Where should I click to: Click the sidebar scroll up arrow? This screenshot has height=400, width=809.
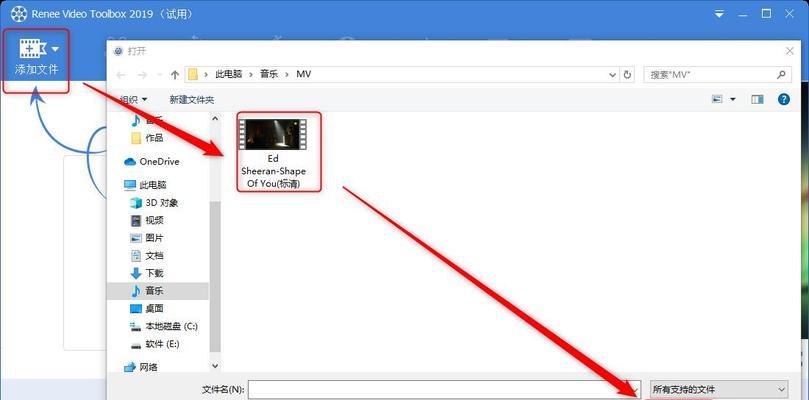coord(215,119)
